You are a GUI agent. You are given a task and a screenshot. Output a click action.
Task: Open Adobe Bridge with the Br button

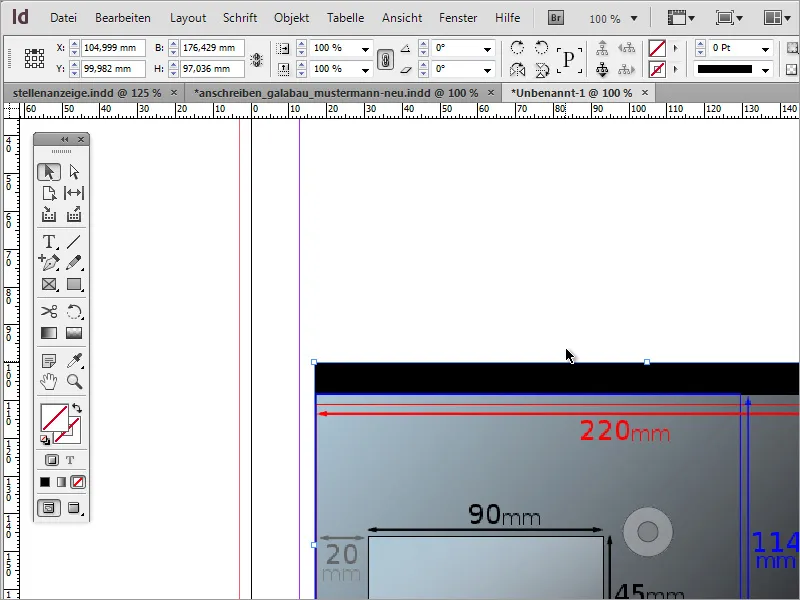(556, 18)
